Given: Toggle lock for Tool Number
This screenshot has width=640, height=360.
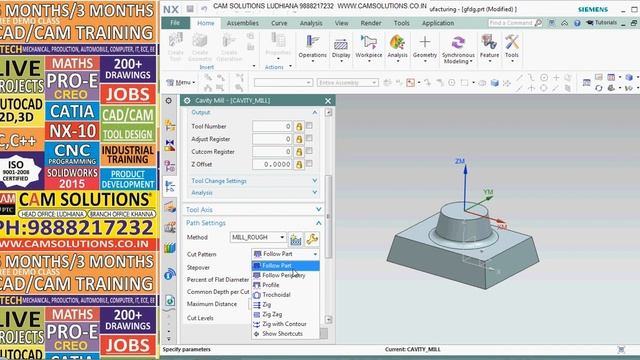Looking at the screenshot, I should pos(299,127).
